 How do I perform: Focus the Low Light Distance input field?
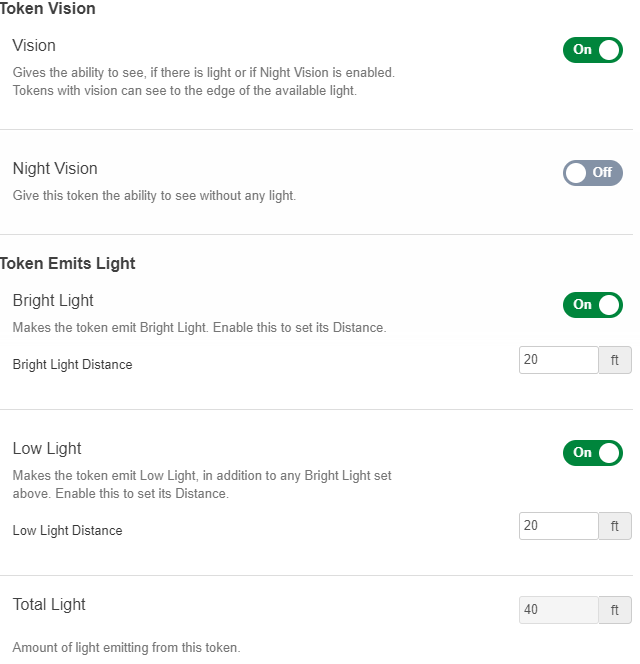(x=558, y=526)
